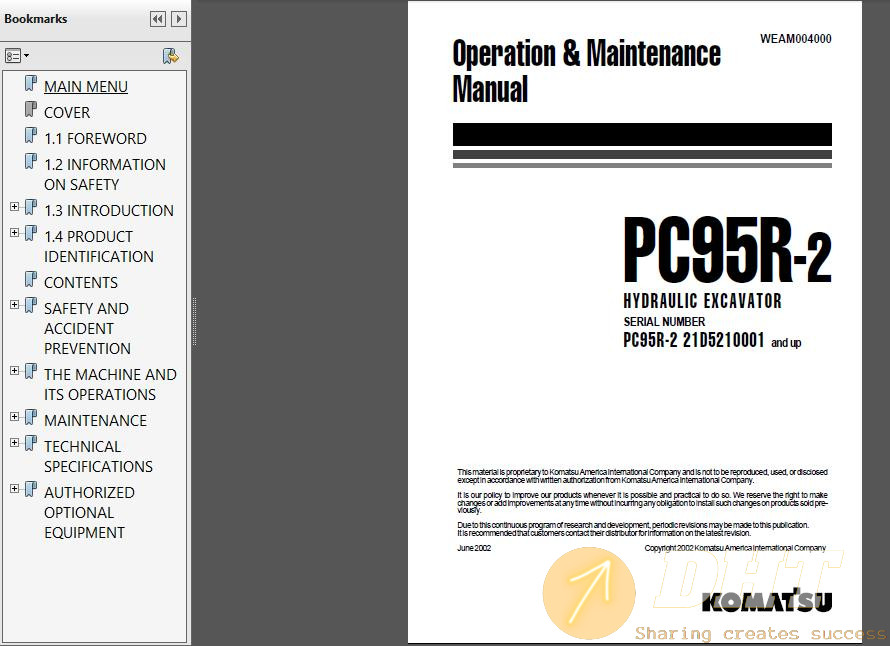Click the bookmark icon beside COVER

pos(31,110)
